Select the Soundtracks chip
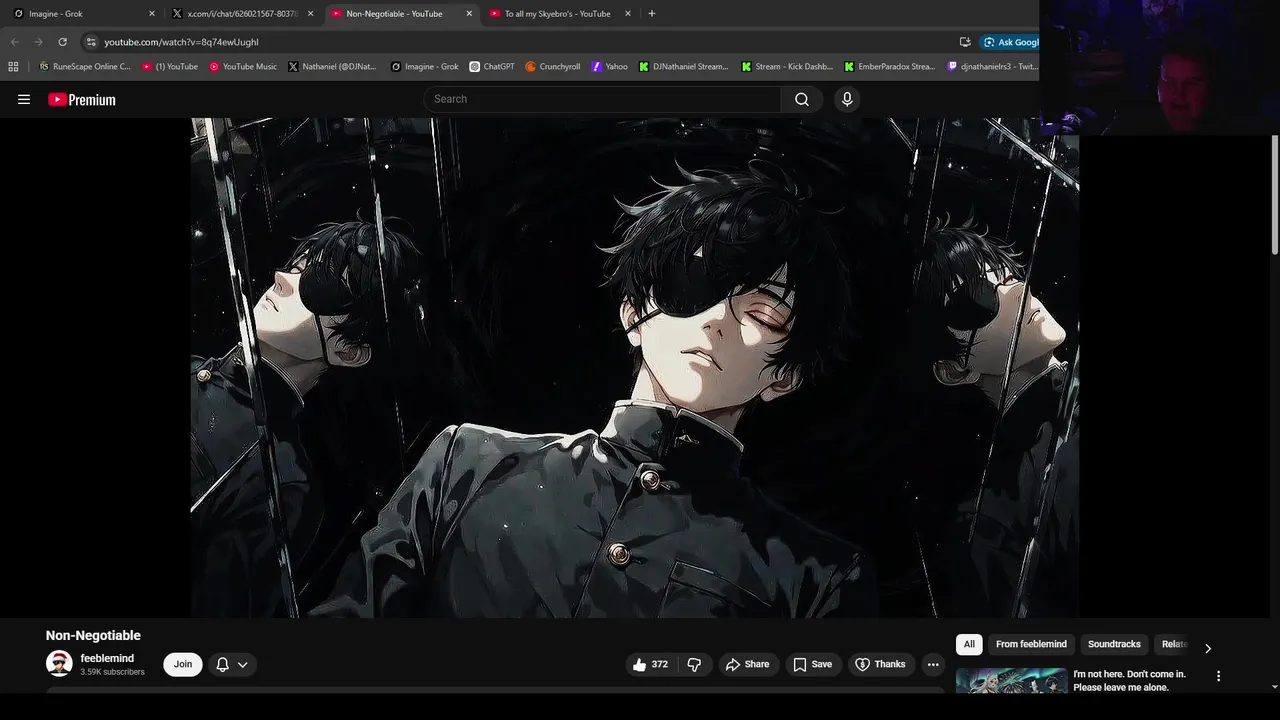 click(1114, 644)
